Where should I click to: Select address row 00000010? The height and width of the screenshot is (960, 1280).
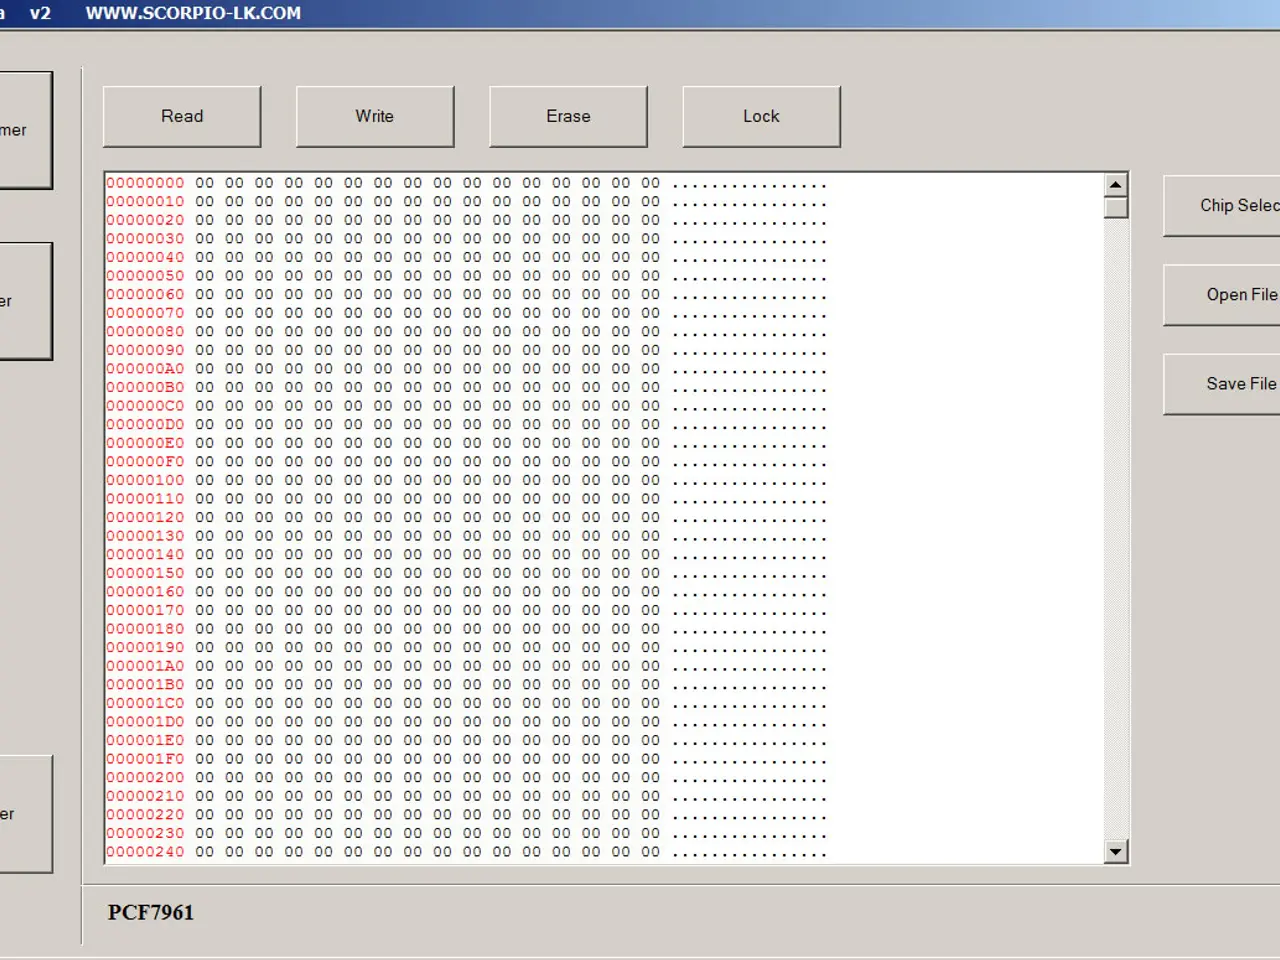pyautogui.click(x=467, y=202)
